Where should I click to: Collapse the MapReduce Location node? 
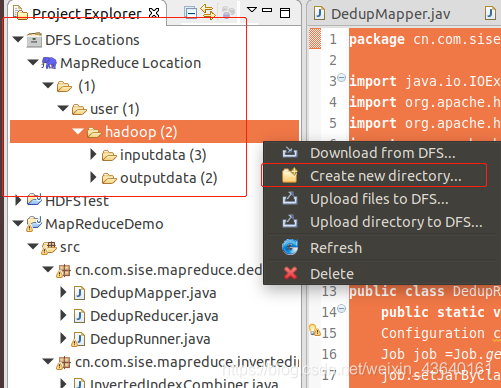[x=33, y=62]
